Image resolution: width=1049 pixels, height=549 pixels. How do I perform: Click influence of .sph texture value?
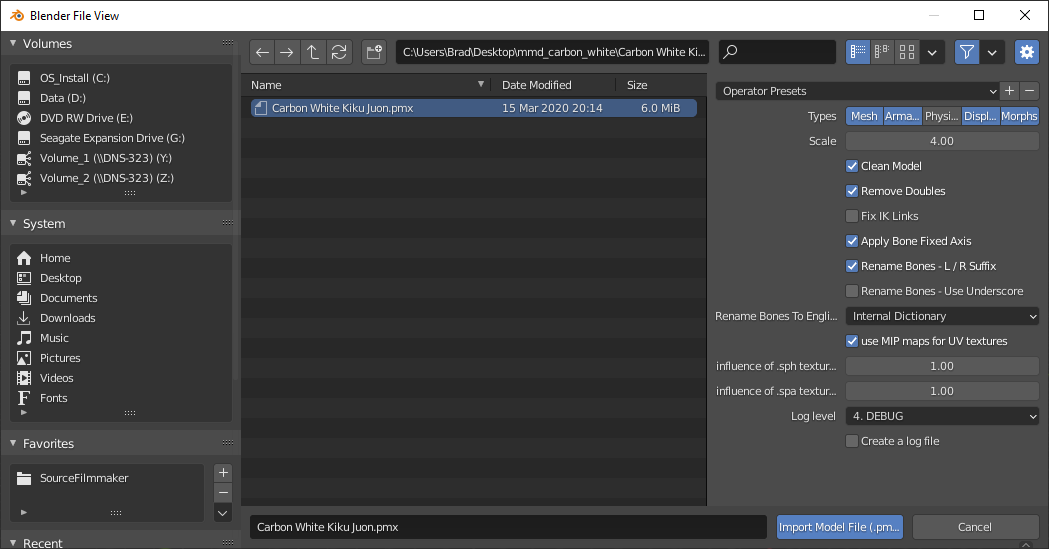click(942, 366)
